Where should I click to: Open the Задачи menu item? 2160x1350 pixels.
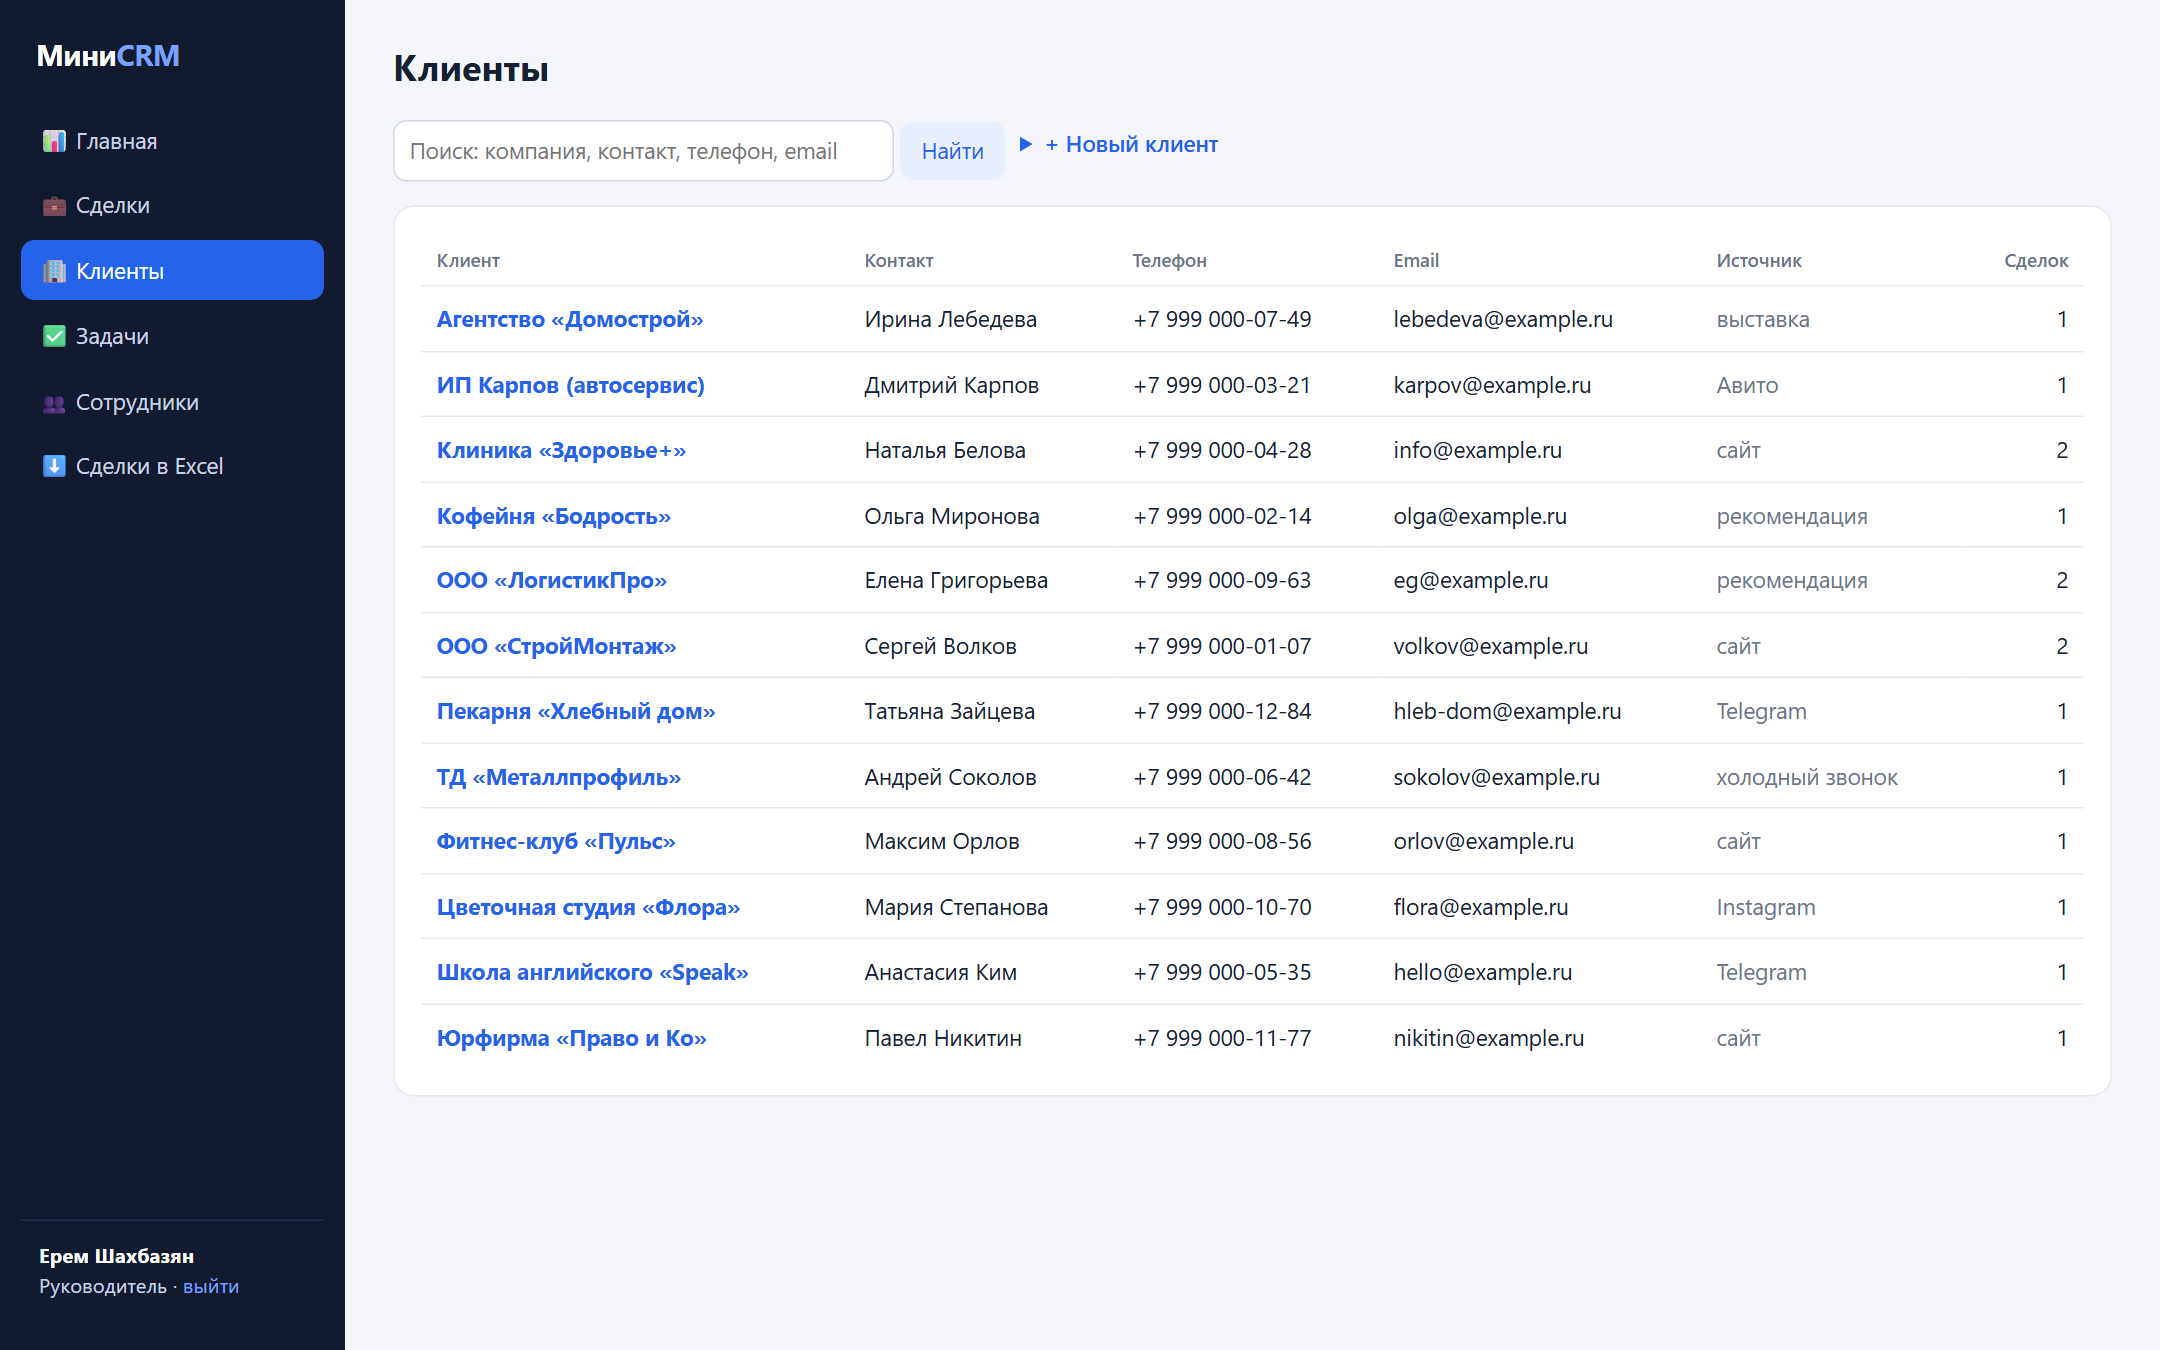point(172,336)
